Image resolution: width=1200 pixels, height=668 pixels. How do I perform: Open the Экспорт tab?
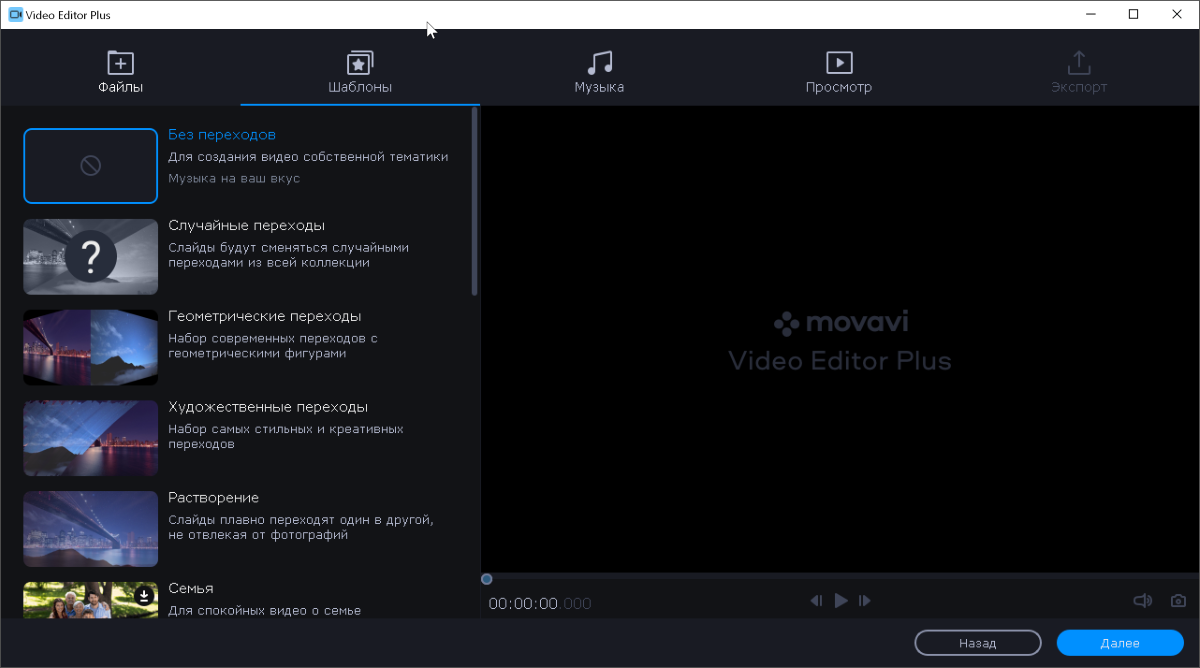(x=1079, y=72)
